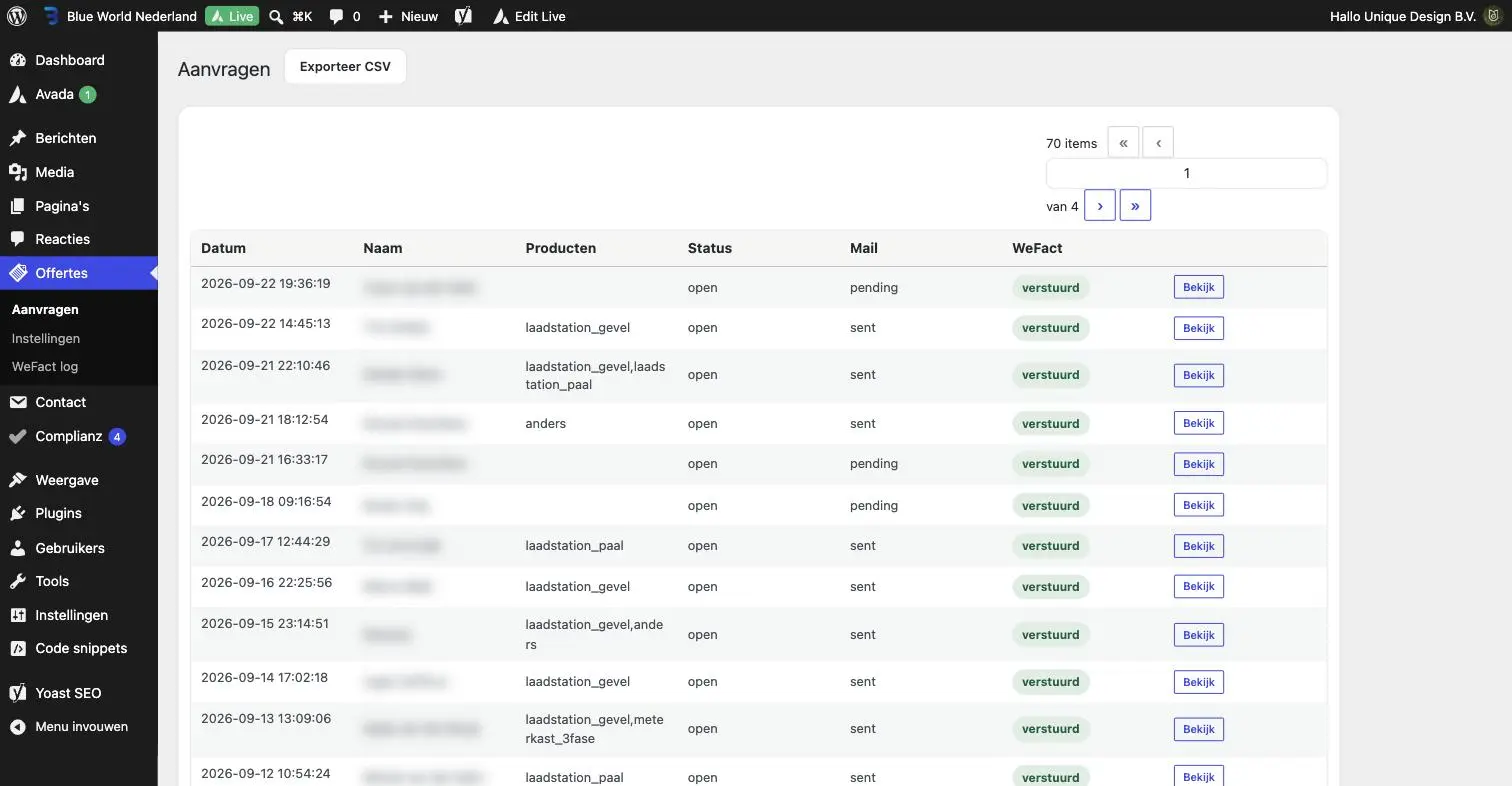1512x786 pixels.
Task: Open the search magnifier icon
Action: (x=276, y=16)
